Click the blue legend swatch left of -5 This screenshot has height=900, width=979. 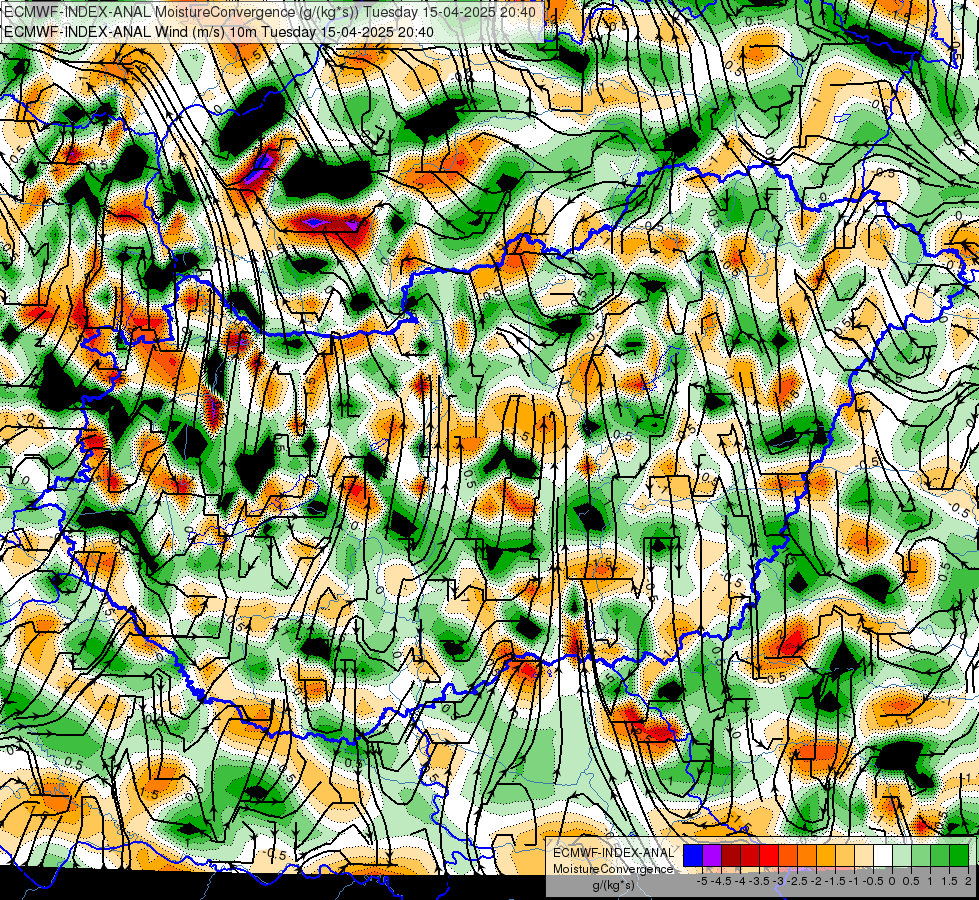693,855
